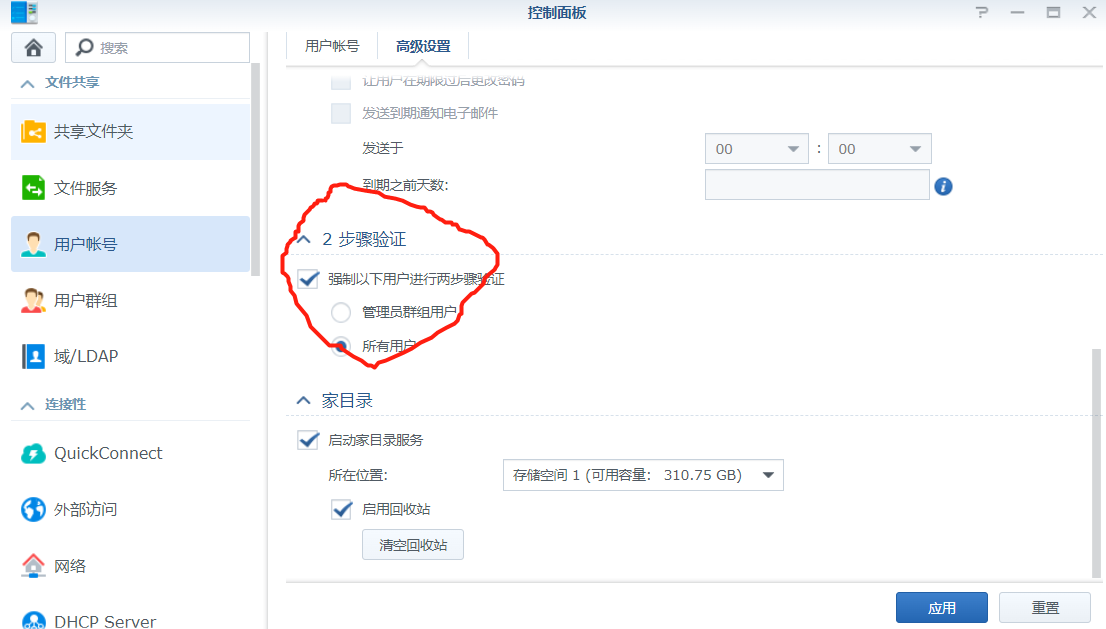Click the Home icon button

click(x=34, y=47)
